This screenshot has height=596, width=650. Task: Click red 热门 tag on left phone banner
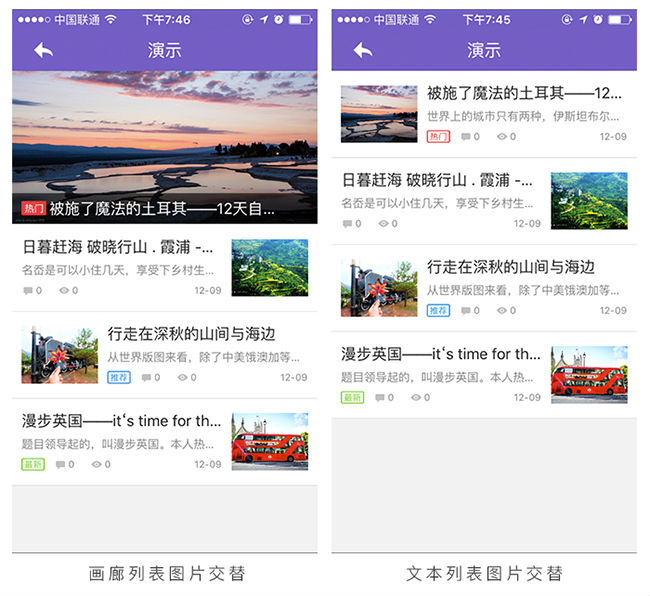coord(33,209)
